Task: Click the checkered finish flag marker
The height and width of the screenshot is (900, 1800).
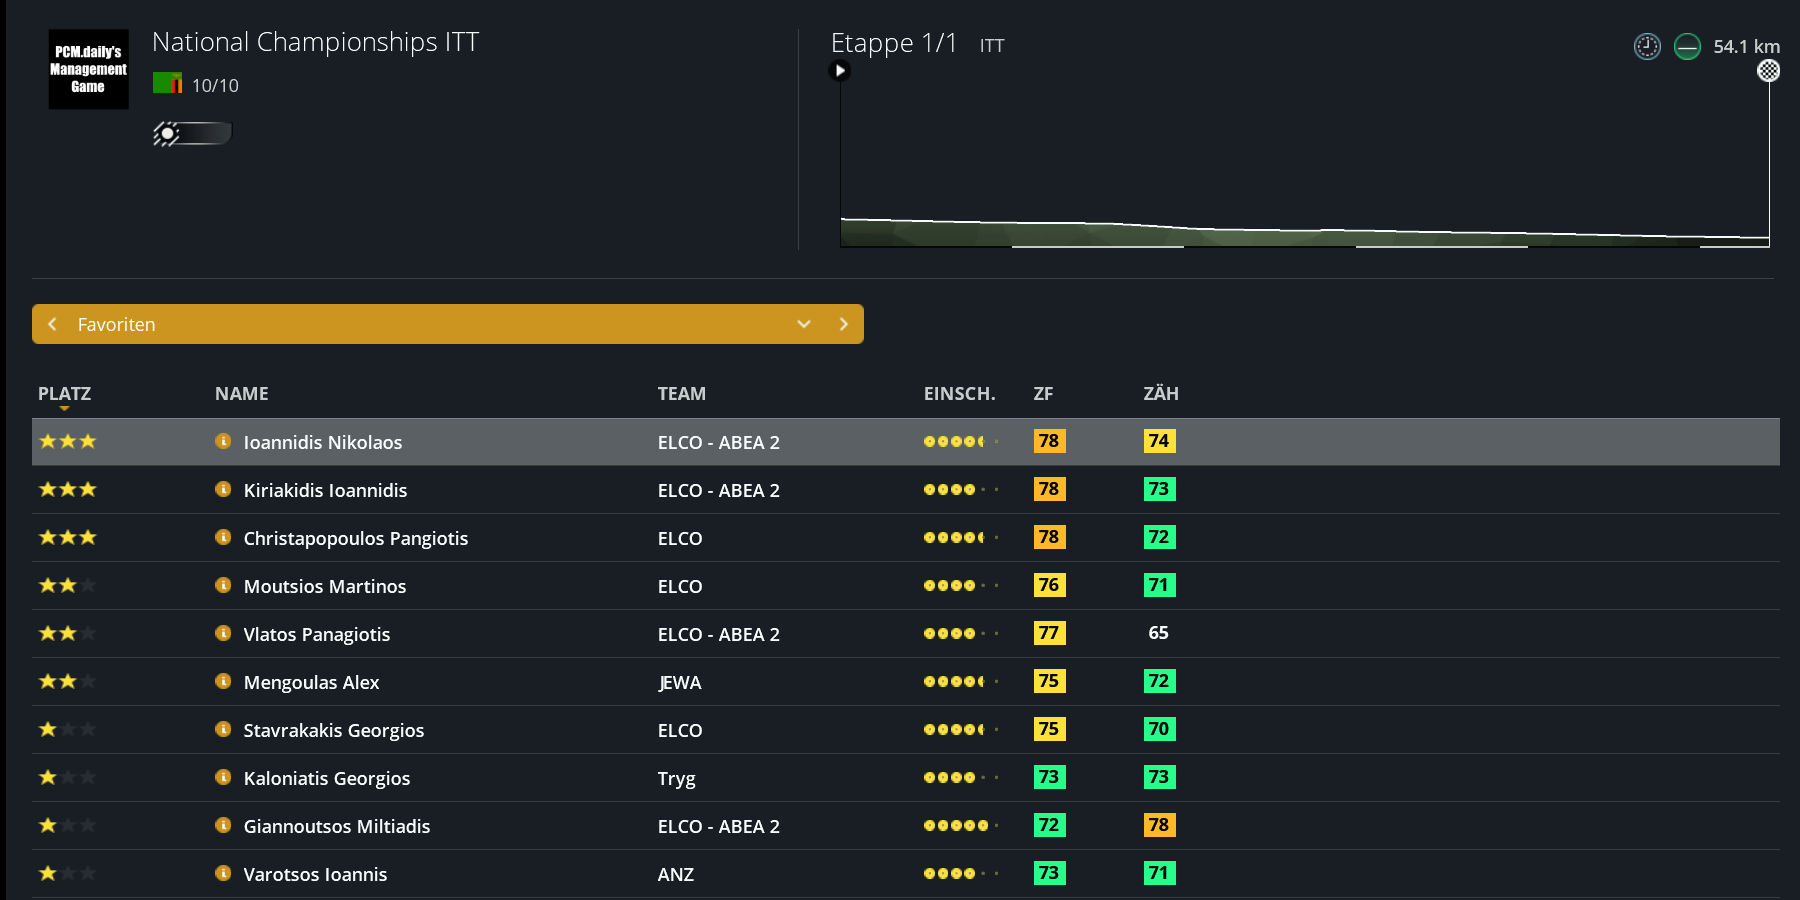Action: 1769,70
